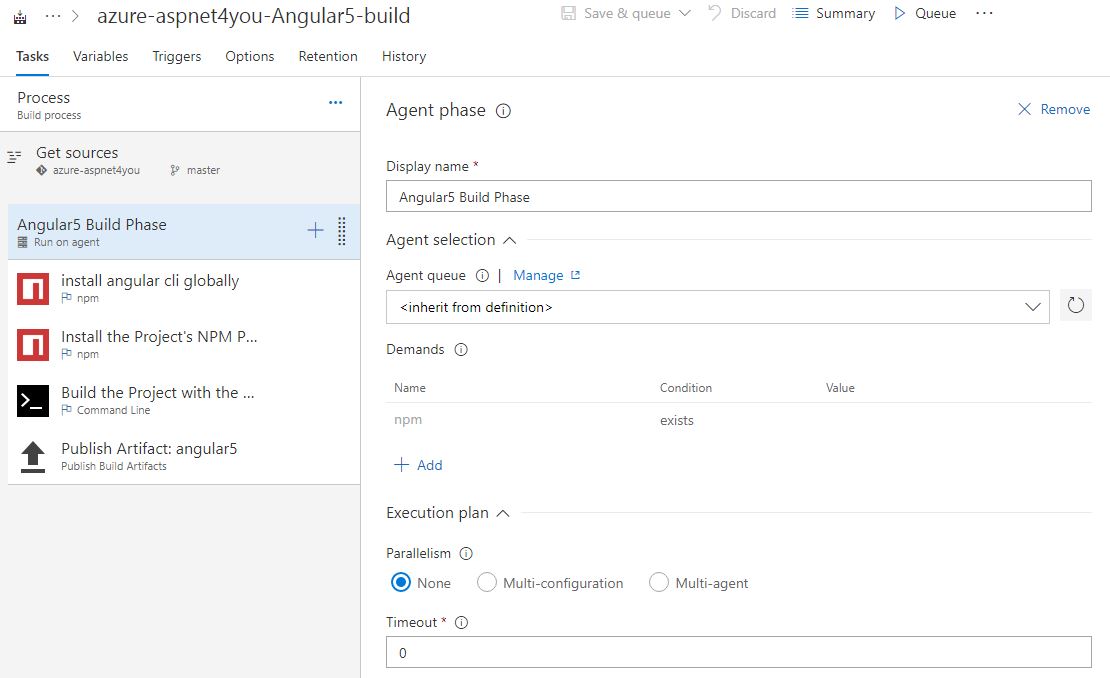Click the azure-aspnet4you repository label
The width and height of the screenshot is (1110, 678).
[96, 171]
